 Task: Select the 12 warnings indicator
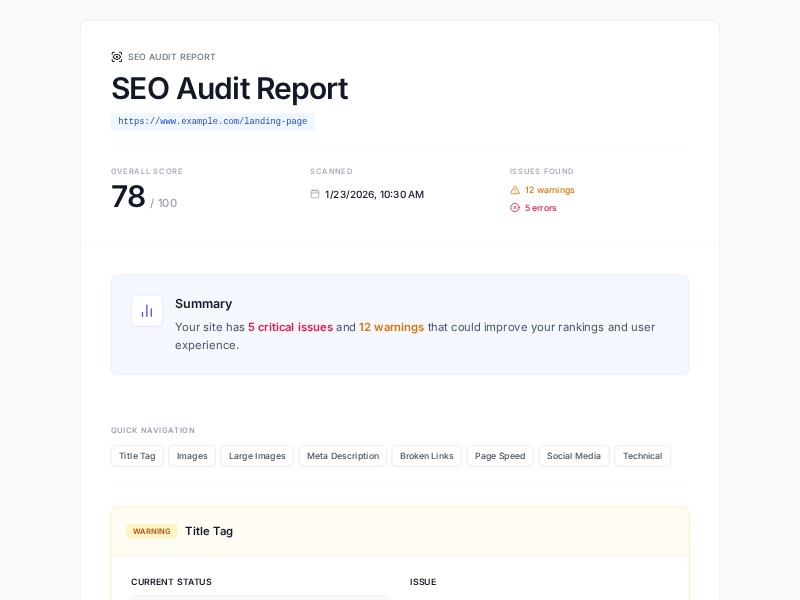point(543,190)
